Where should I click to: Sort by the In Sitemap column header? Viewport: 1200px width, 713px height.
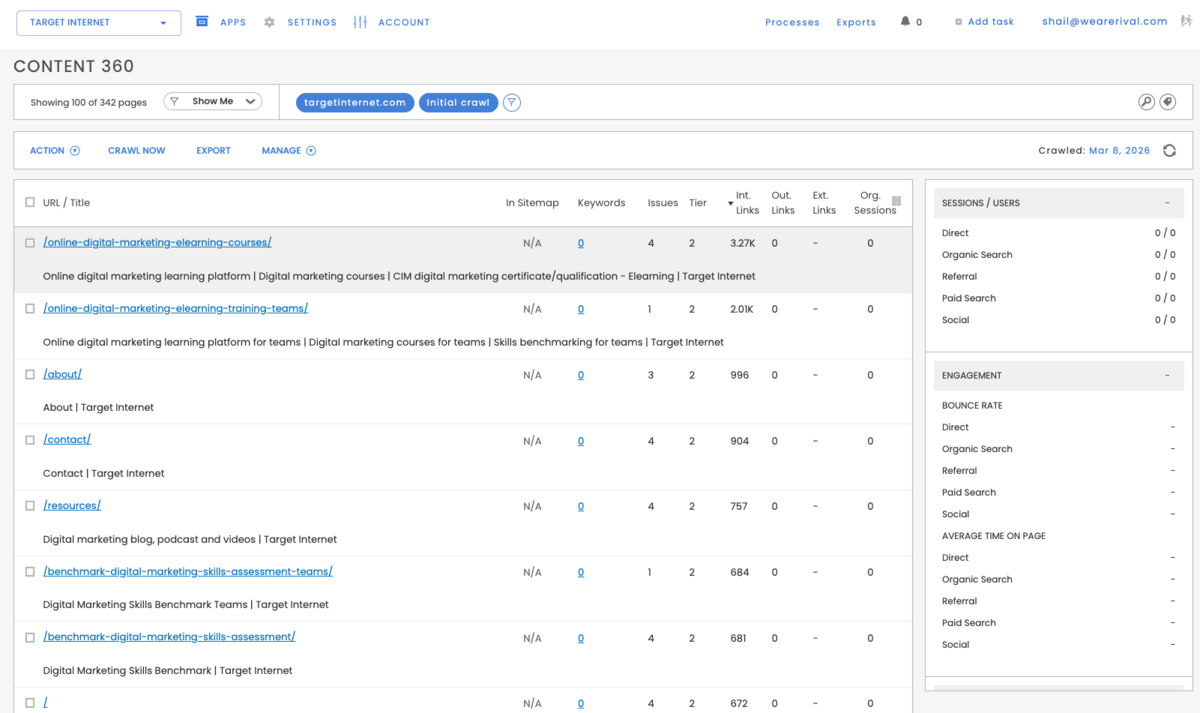532,203
